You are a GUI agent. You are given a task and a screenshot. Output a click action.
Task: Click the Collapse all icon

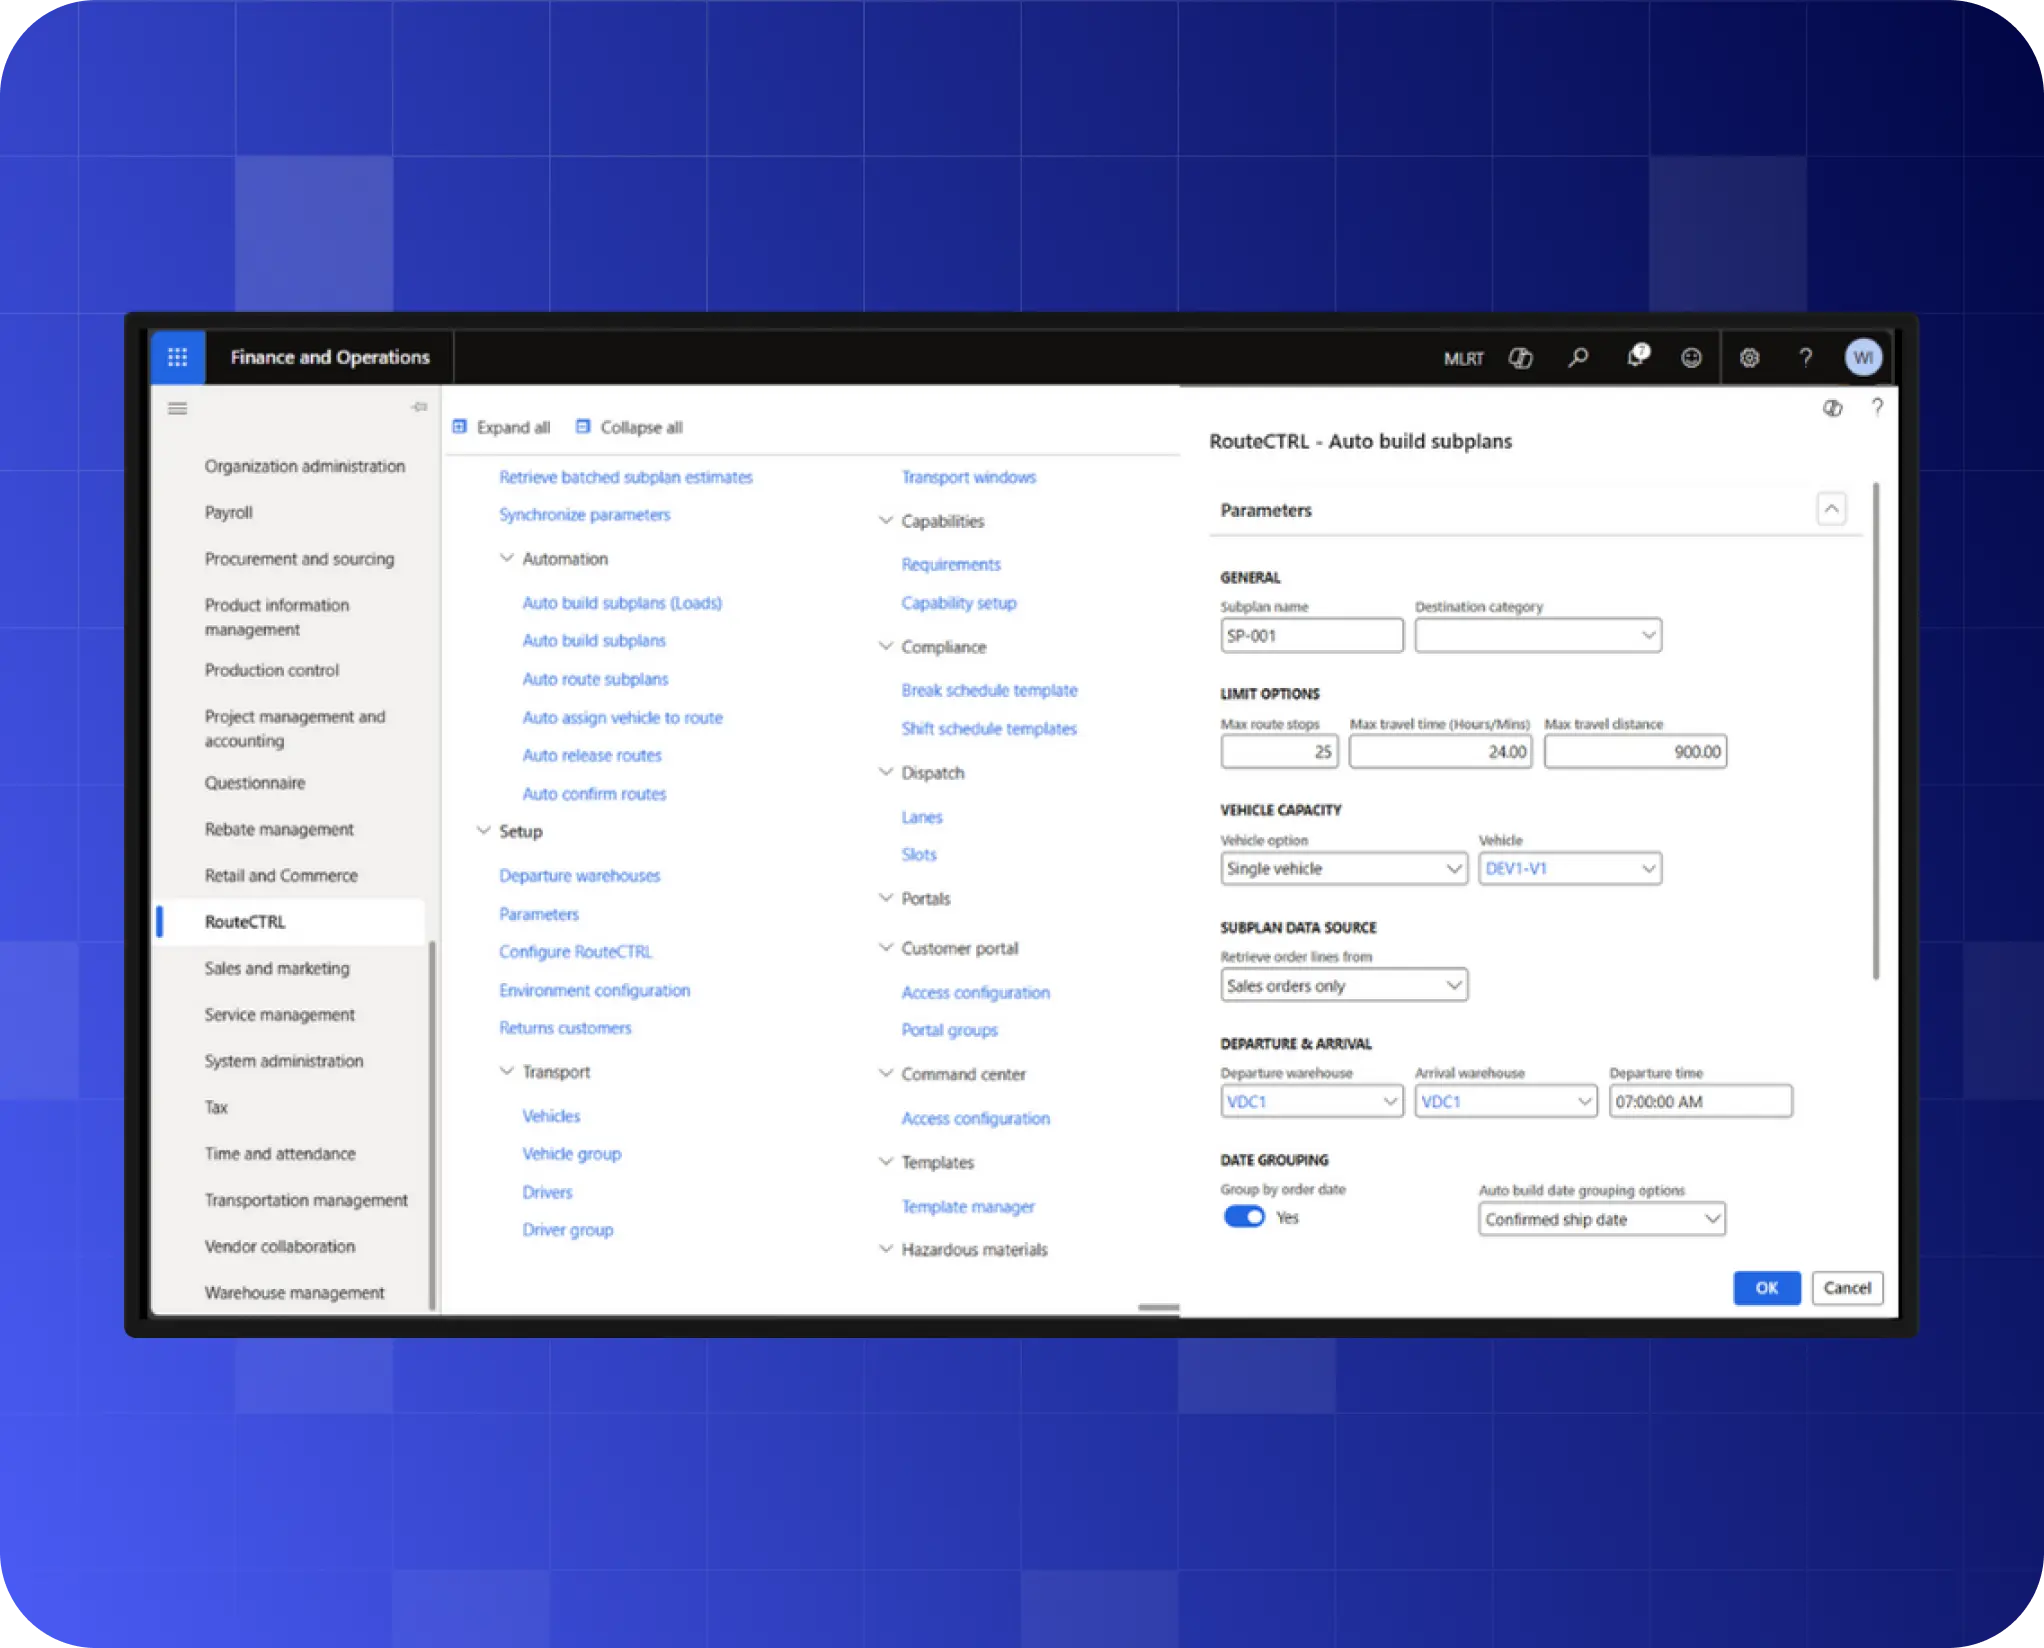[x=583, y=427]
